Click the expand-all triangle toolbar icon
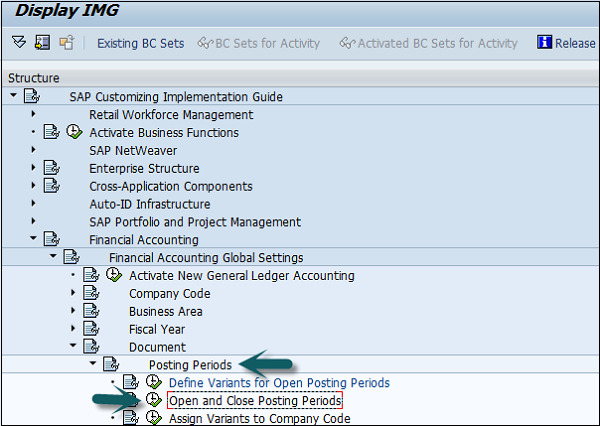Image resolution: width=600 pixels, height=426 pixels. [19, 43]
